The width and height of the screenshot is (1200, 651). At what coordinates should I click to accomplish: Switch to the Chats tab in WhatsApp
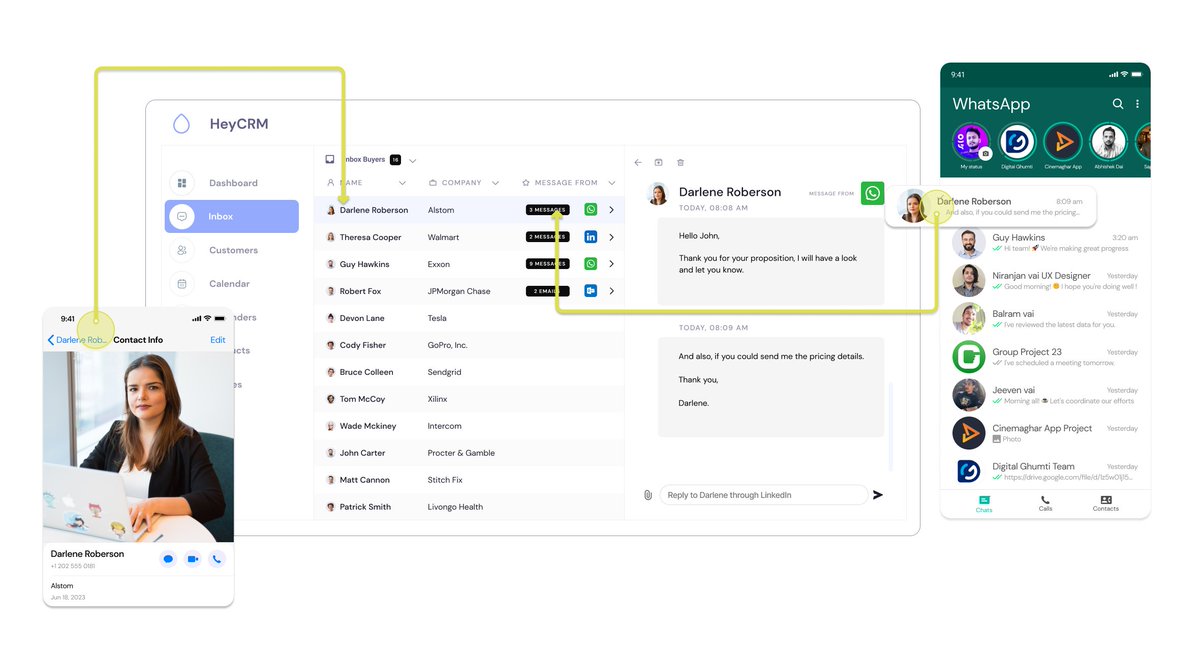coord(984,504)
